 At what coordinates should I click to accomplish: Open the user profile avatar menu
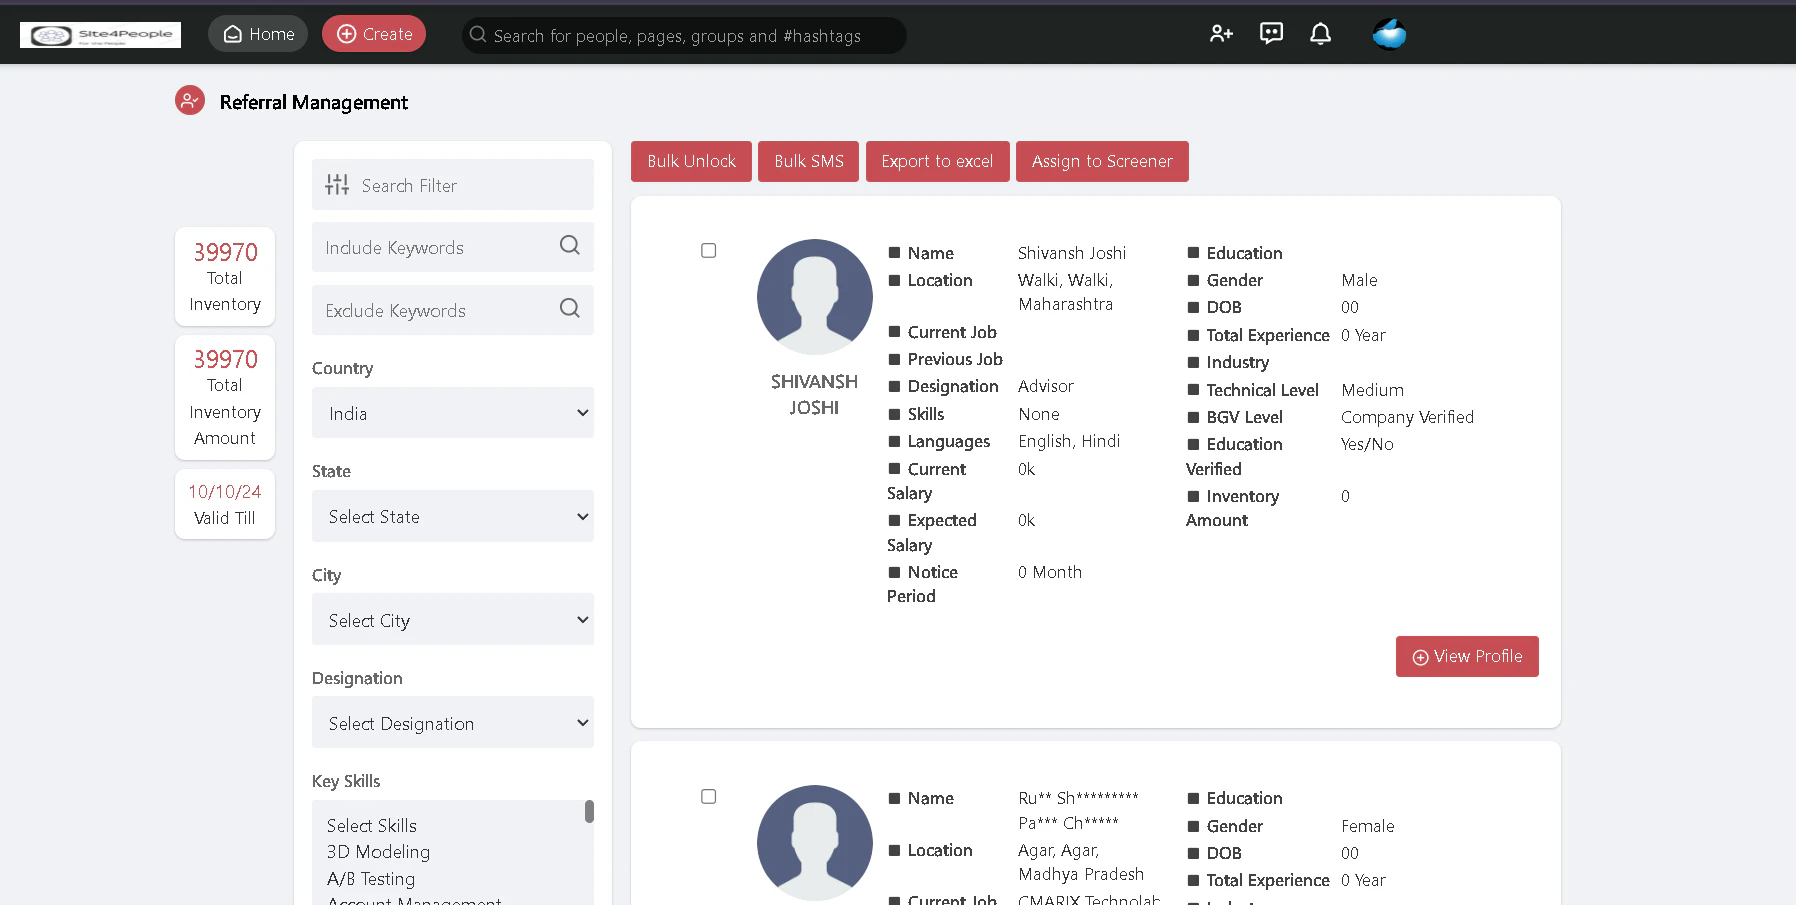[x=1389, y=34]
